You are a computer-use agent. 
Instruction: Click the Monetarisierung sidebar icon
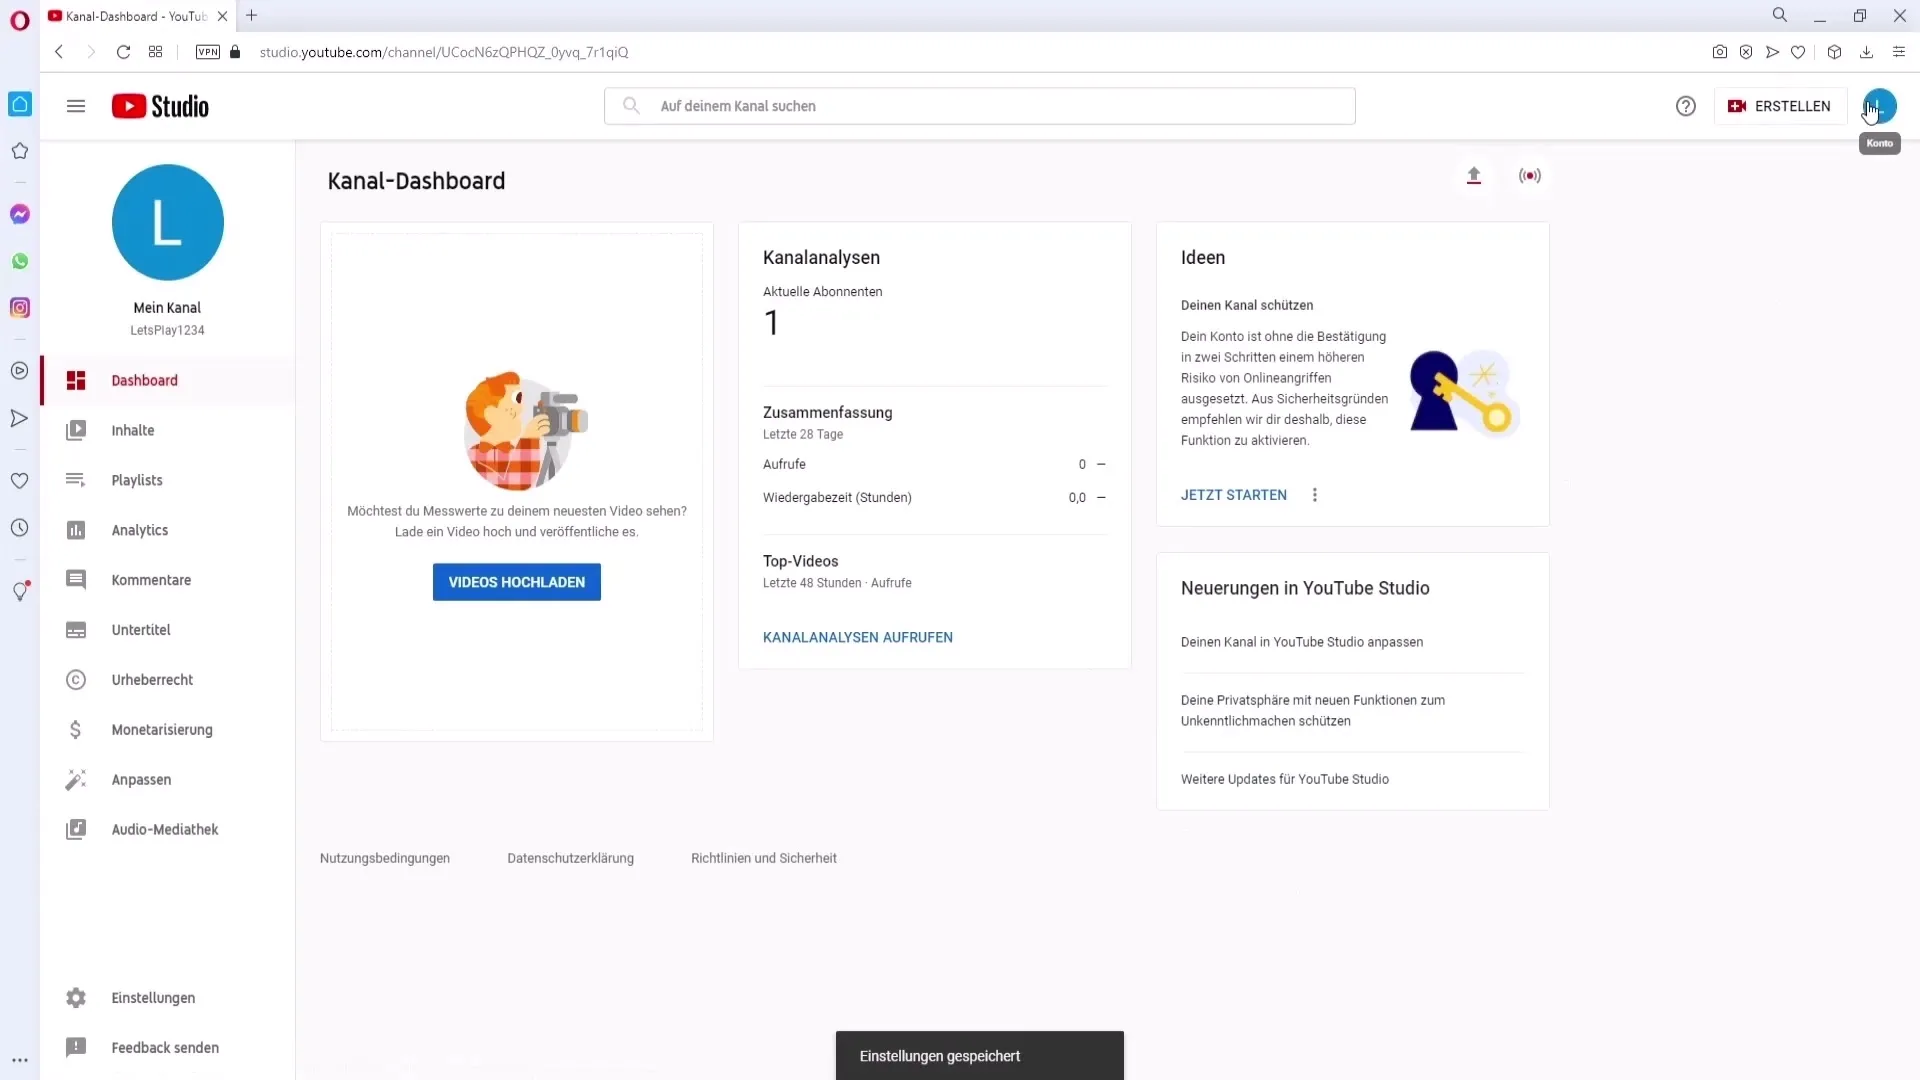point(75,729)
